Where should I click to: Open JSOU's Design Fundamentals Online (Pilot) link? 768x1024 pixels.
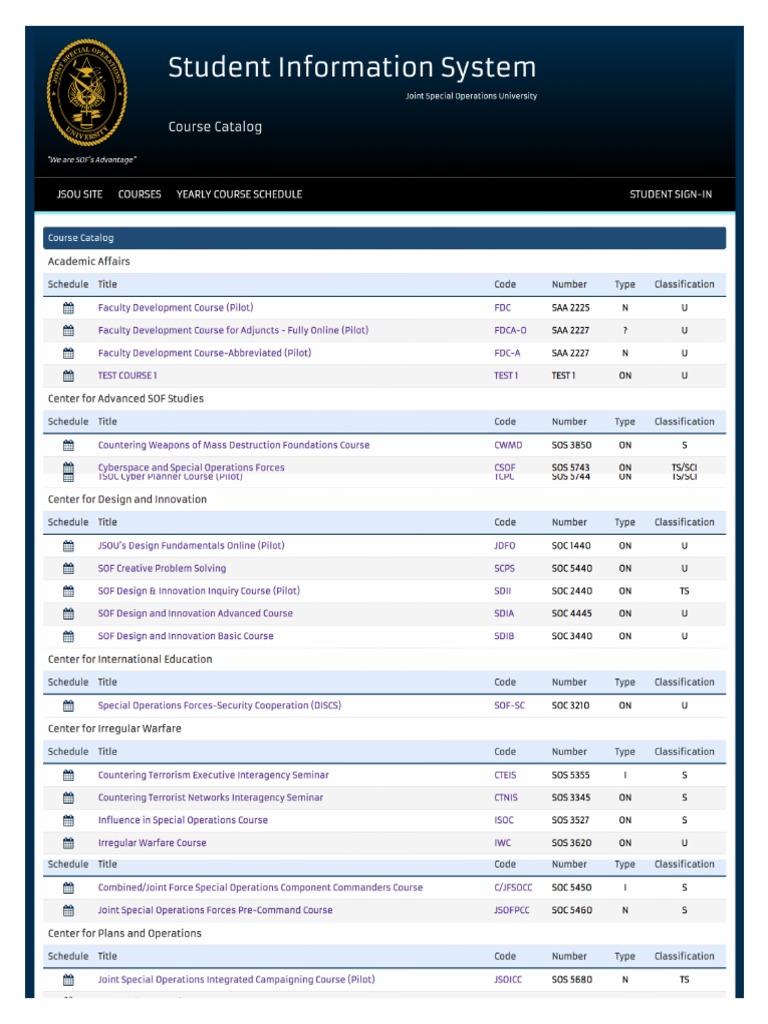[x=191, y=545]
